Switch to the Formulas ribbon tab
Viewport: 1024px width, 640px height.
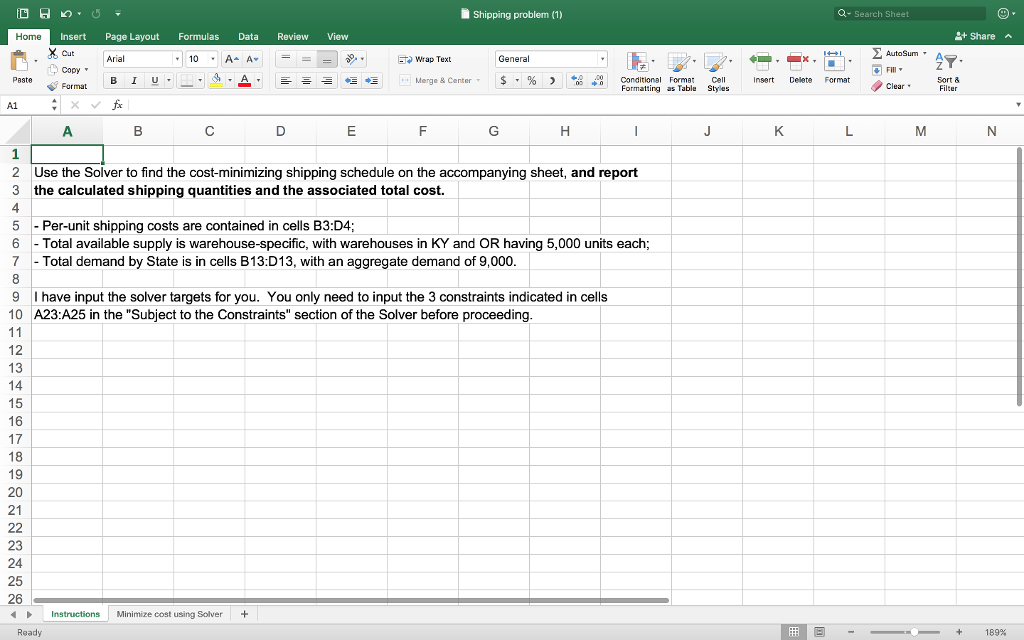pos(198,36)
